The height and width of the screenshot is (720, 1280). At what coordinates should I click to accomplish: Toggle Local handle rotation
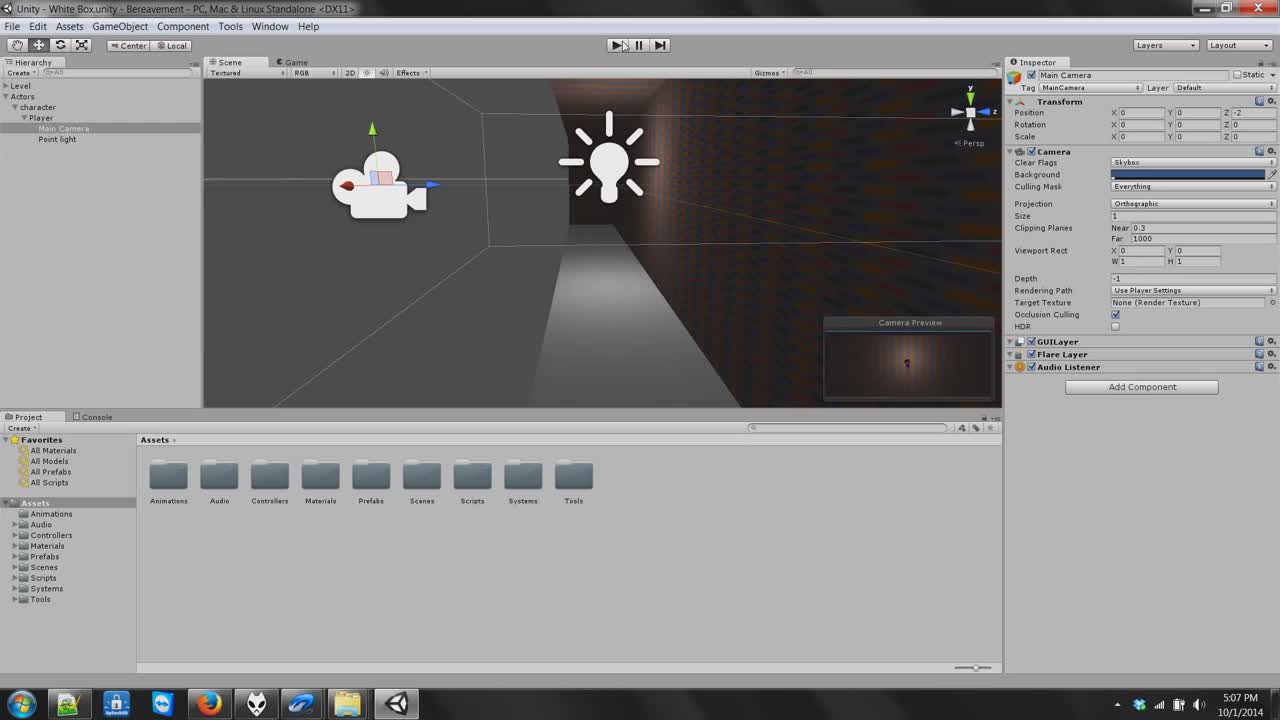pos(171,45)
